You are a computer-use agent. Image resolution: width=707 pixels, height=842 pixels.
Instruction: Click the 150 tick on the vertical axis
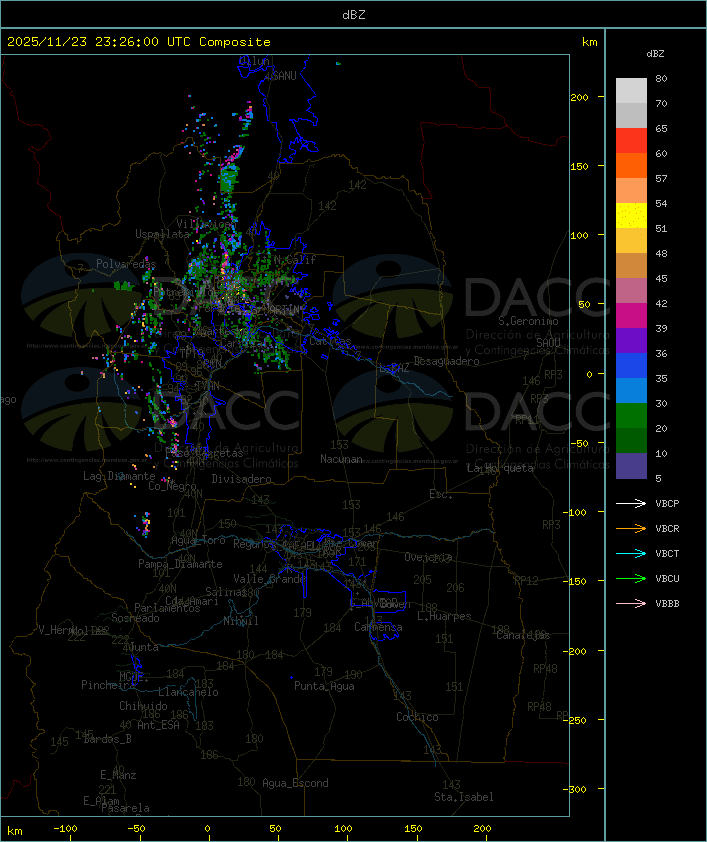click(x=579, y=166)
